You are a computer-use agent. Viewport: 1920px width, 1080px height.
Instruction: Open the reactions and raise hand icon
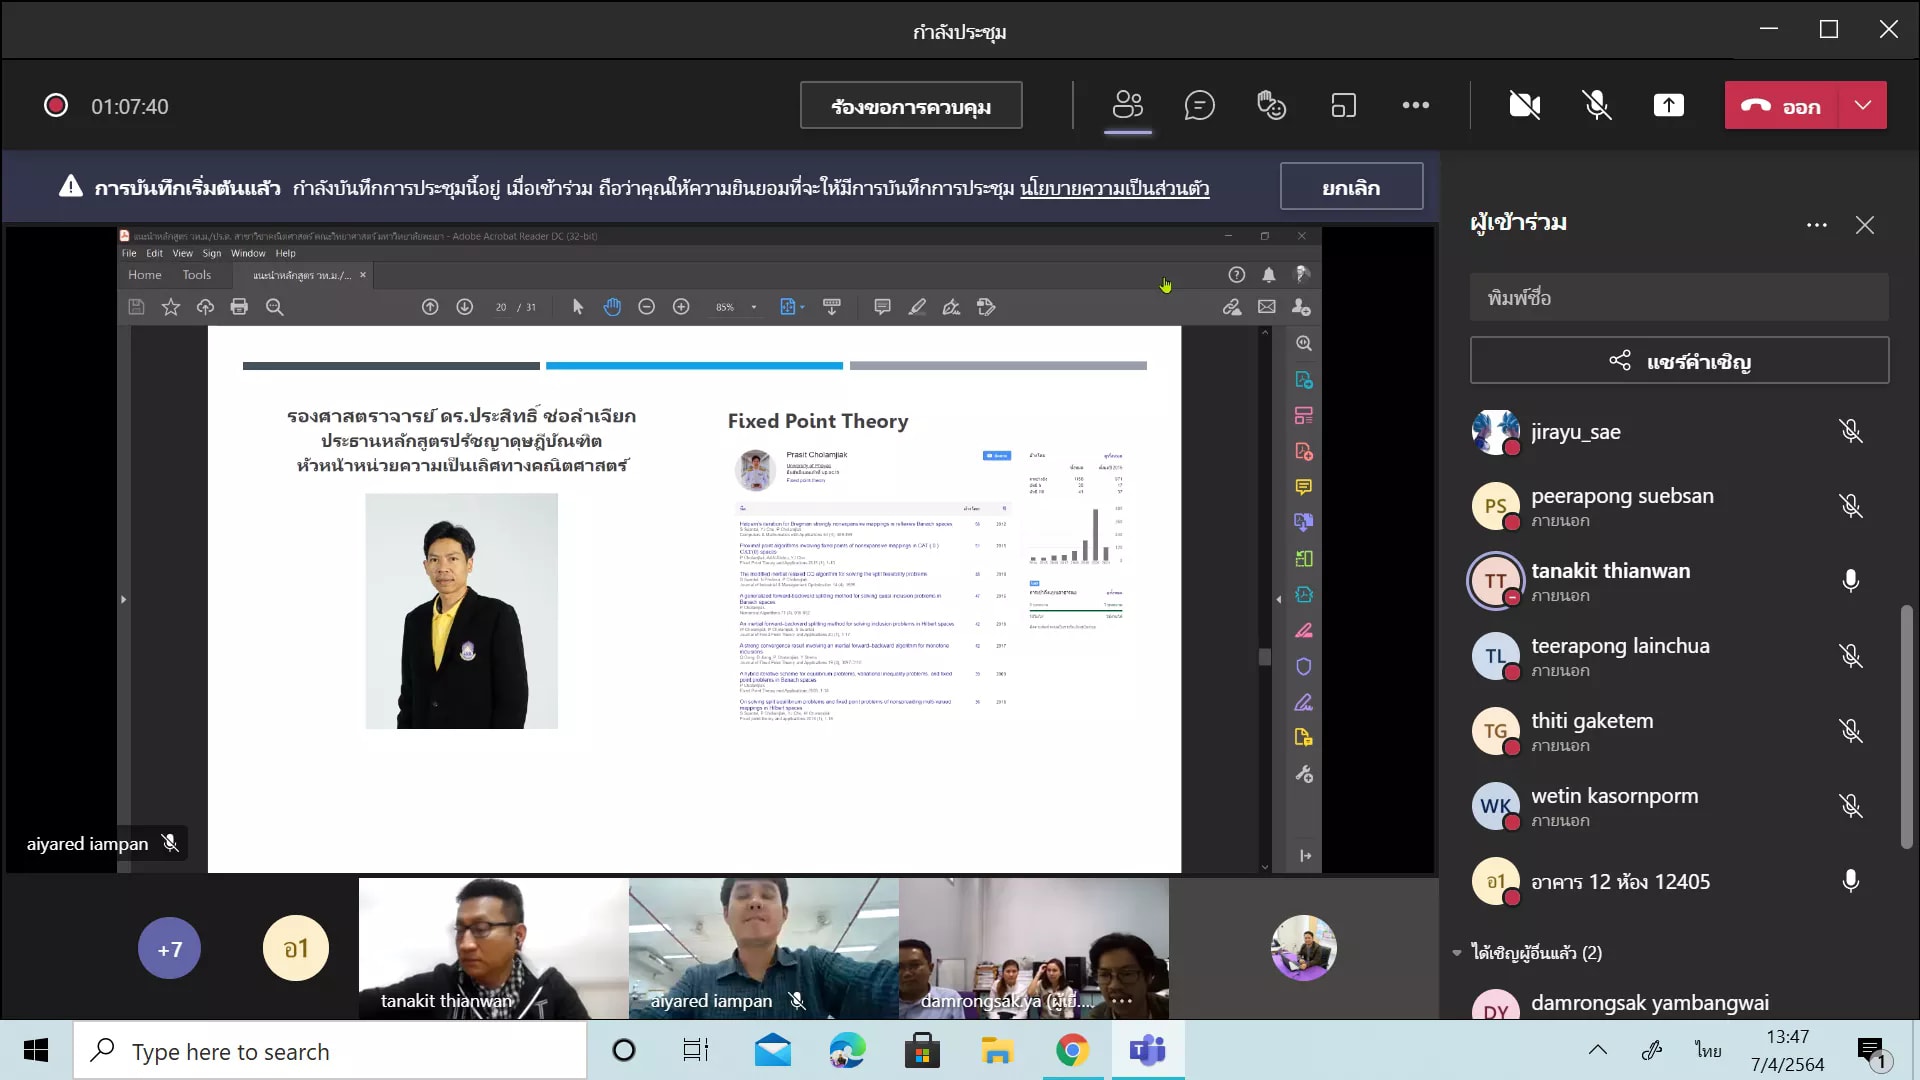(1271, 105)
